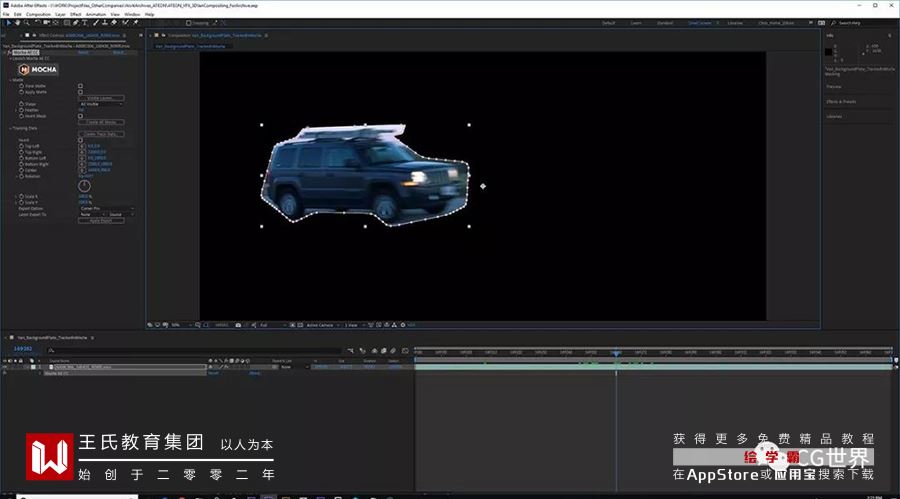Select the Brush tool
The image size is (900, 499).
96,22
